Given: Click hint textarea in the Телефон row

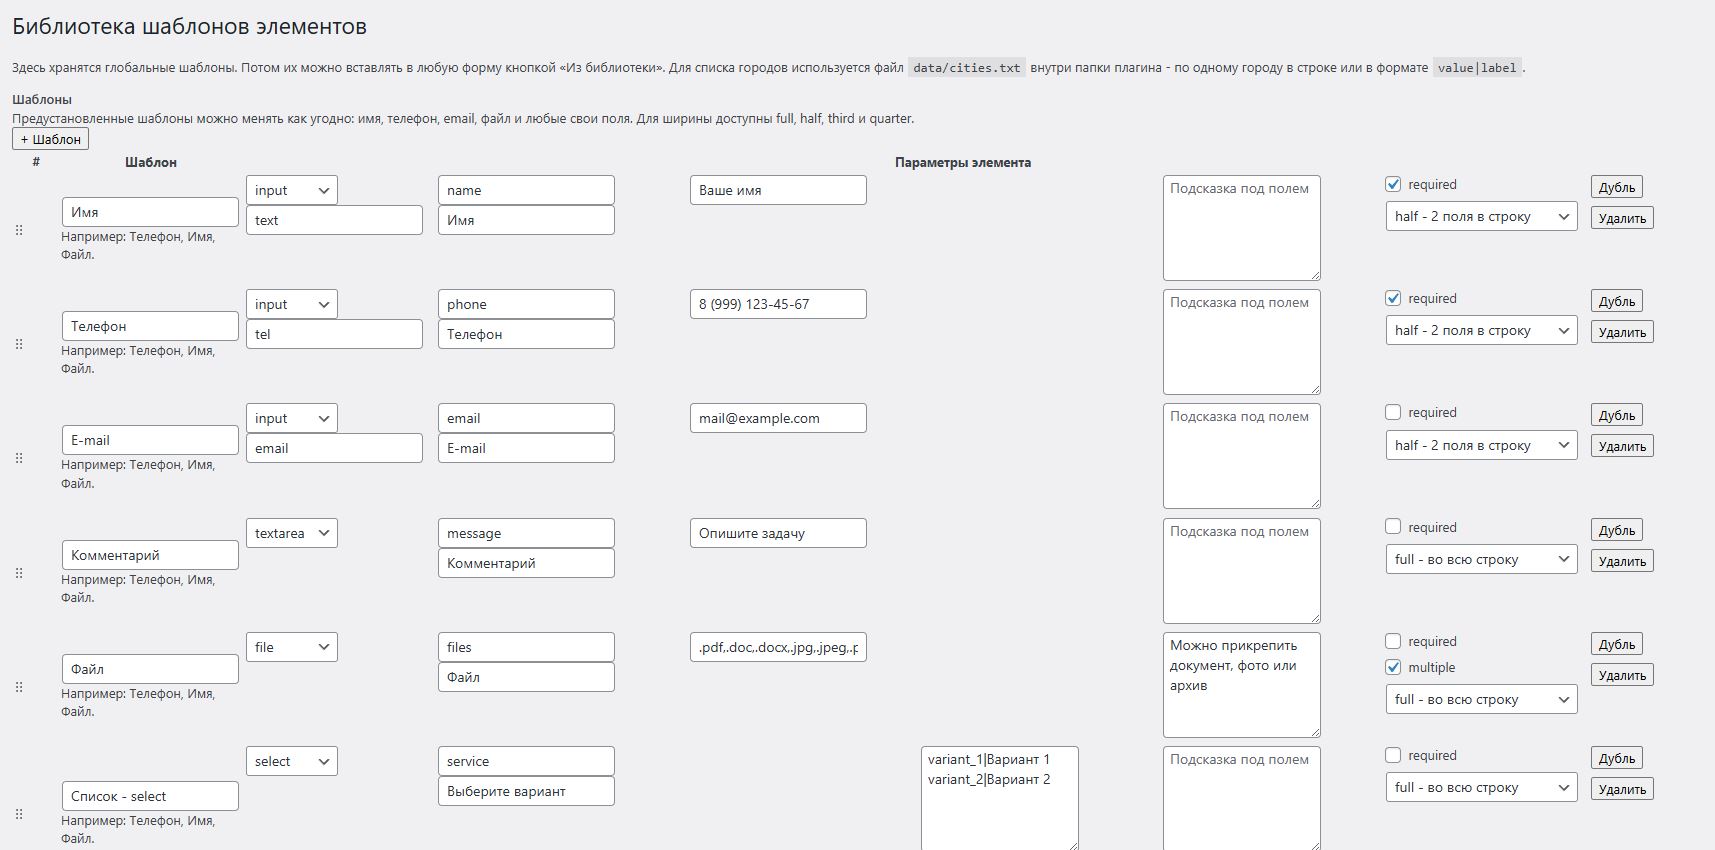Looking at the screenshot, I should (1241, 342).
